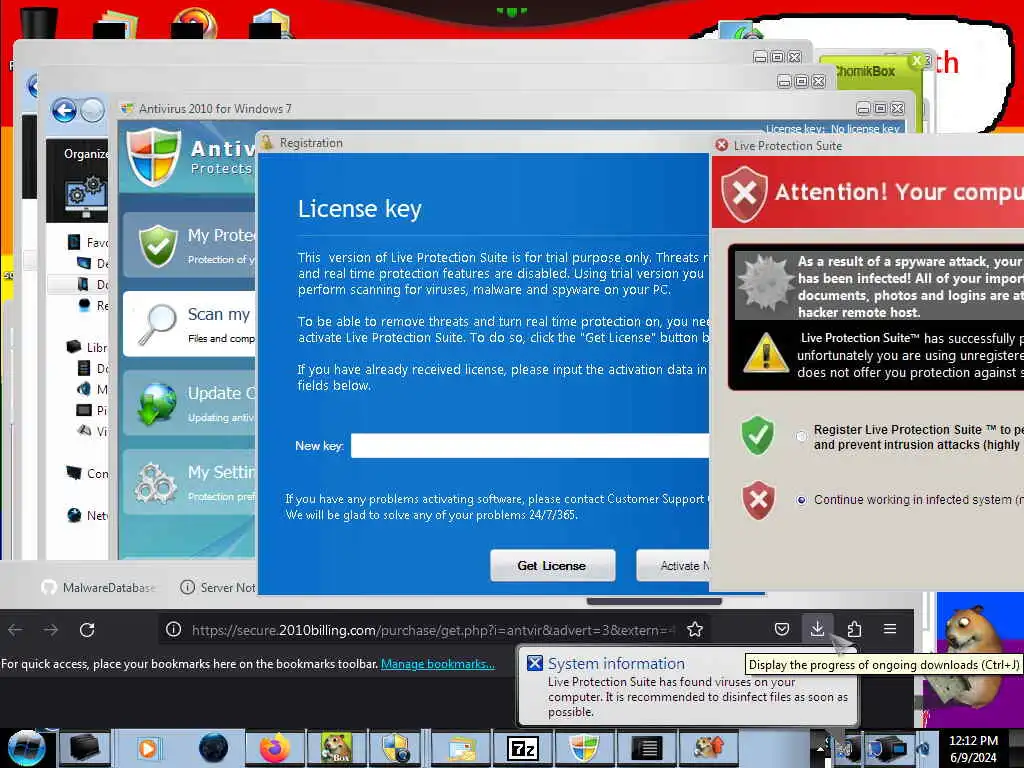Image resolution: width=1024 pixels, height=768 pixels.
Task: Click the Firefox icon on the taskbar
Action: [x=275, y=748]
